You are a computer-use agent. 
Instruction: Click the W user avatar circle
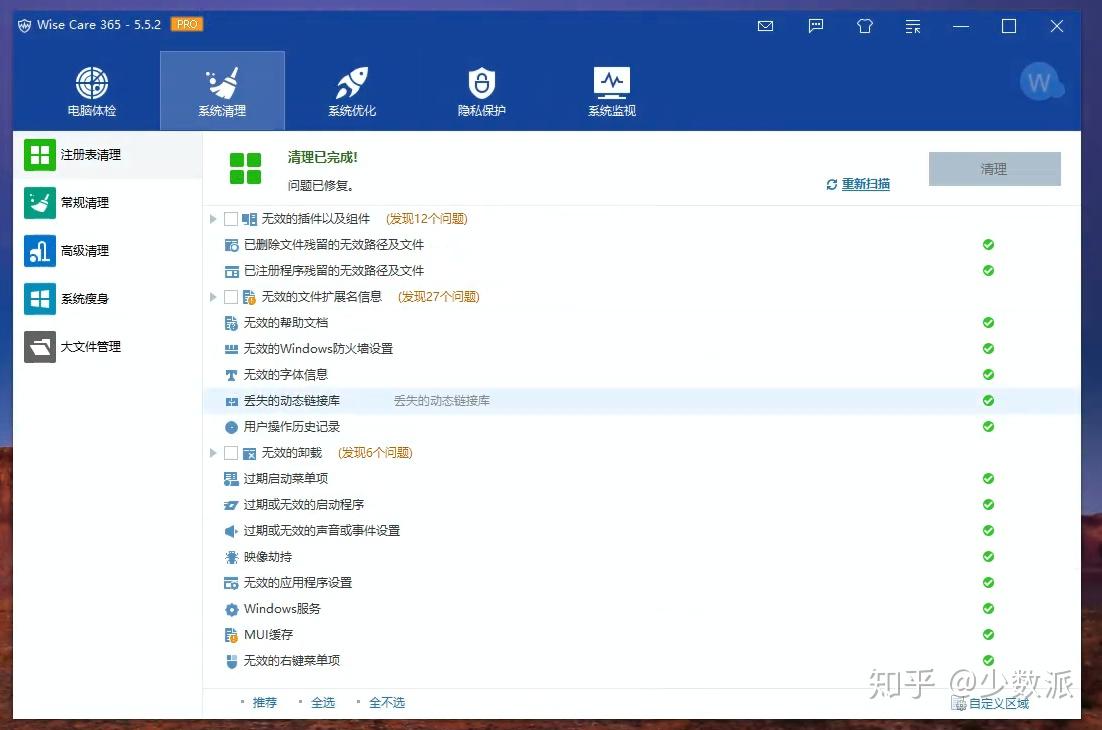click(1042, 82)
